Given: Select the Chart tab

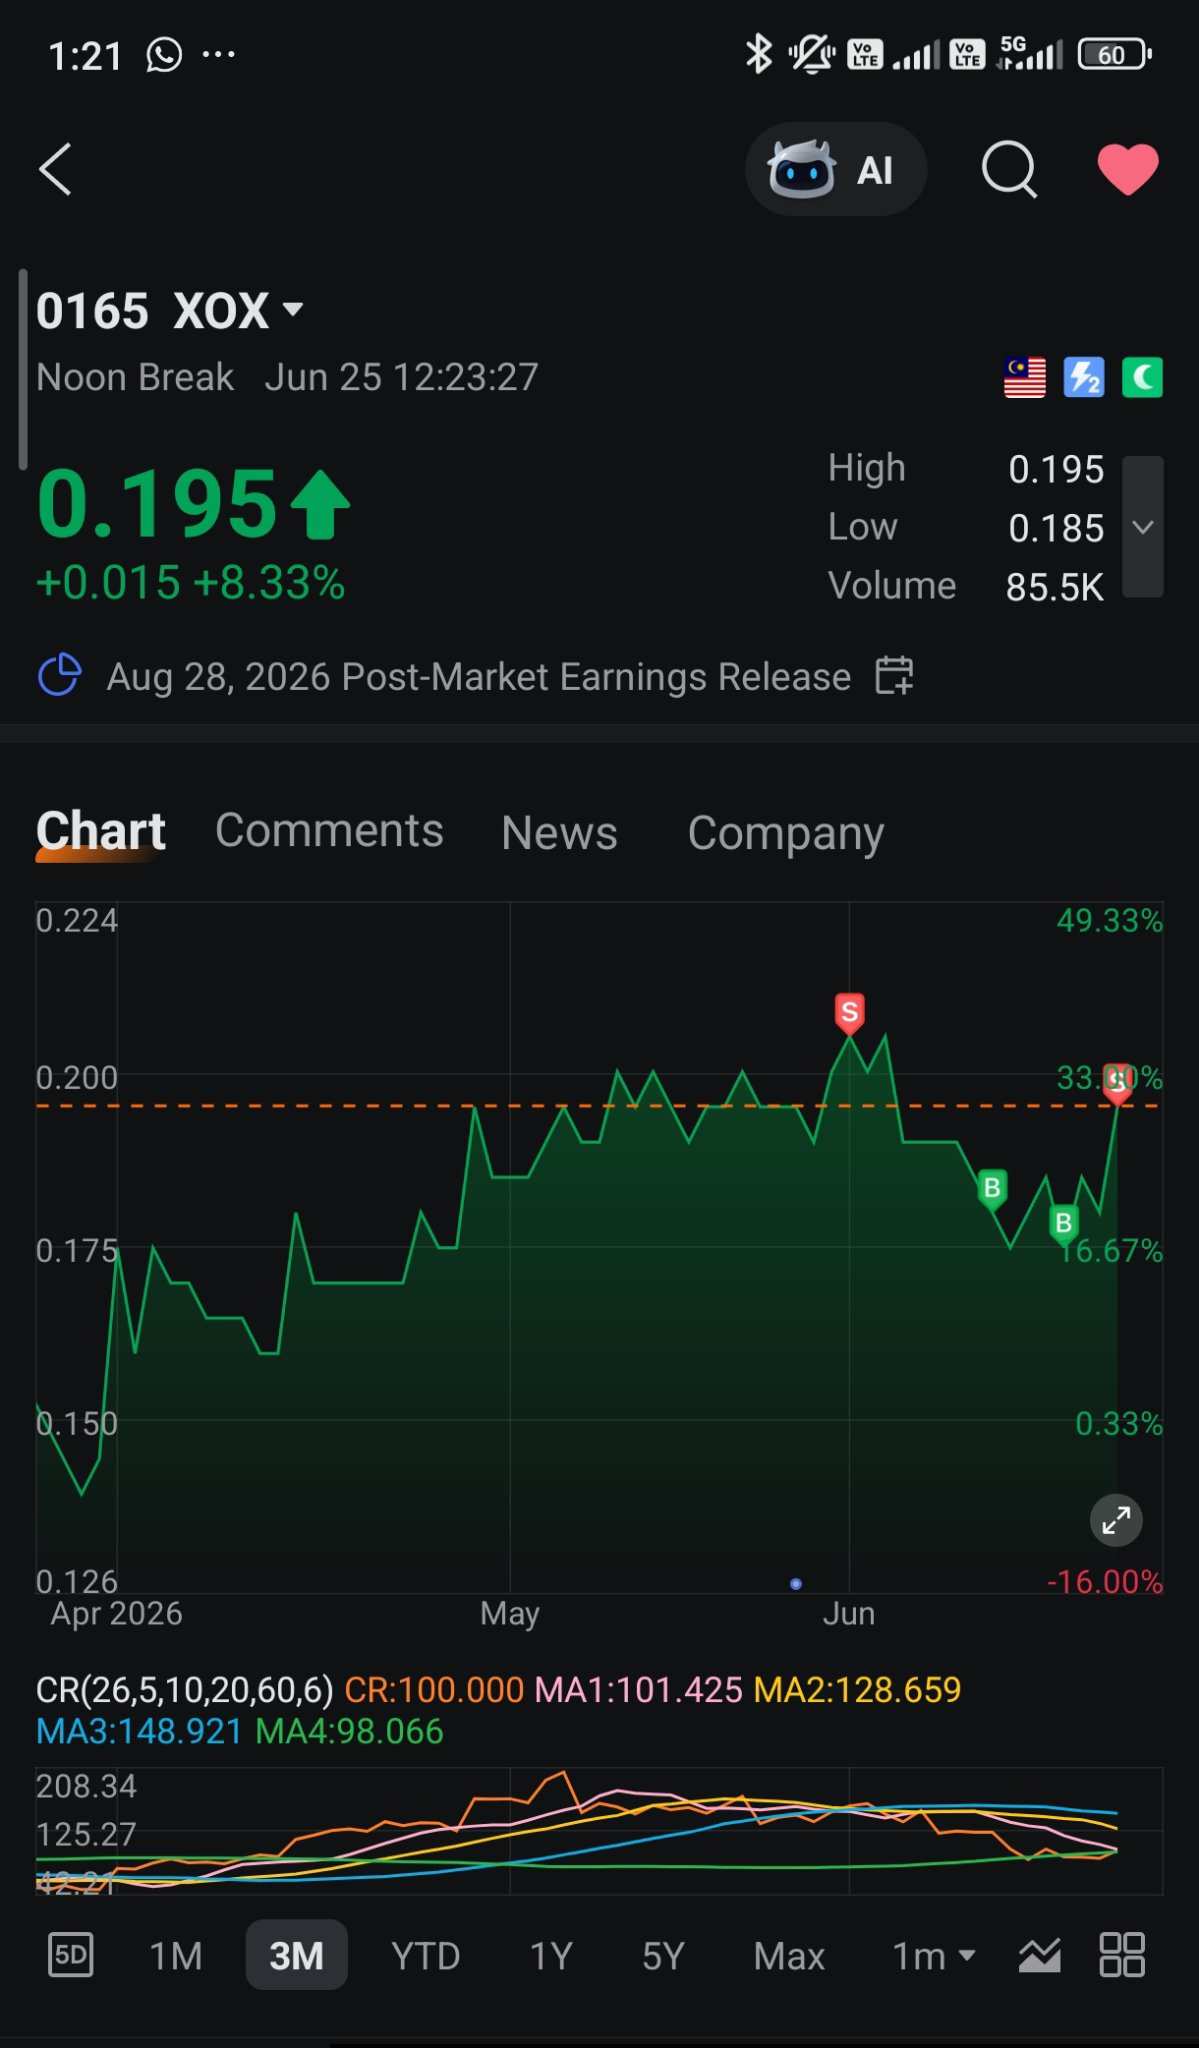Looking at the screenshot, I should point(101,831).
